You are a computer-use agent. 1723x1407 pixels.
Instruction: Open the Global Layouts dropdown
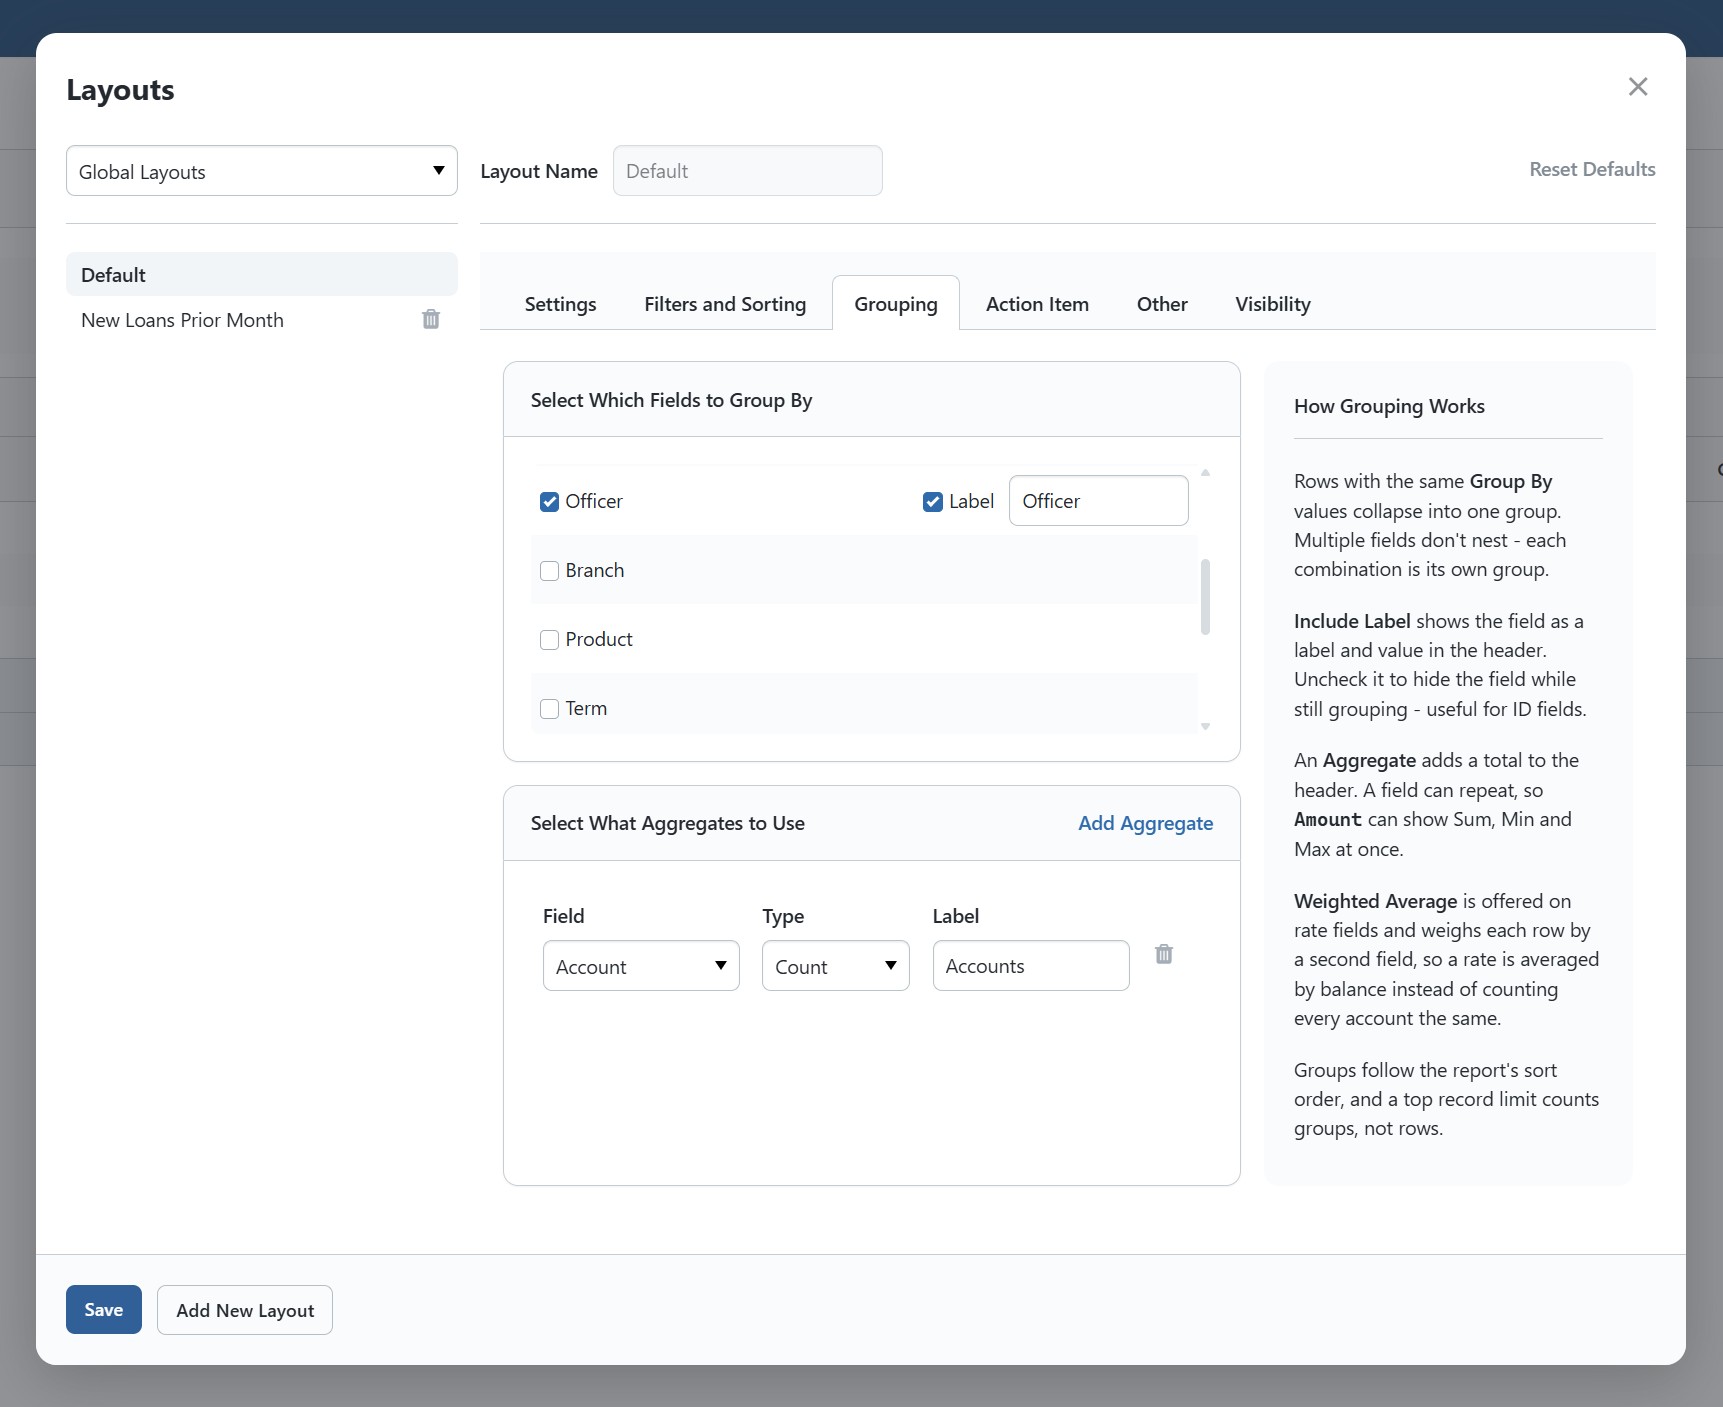pos(262,171)
